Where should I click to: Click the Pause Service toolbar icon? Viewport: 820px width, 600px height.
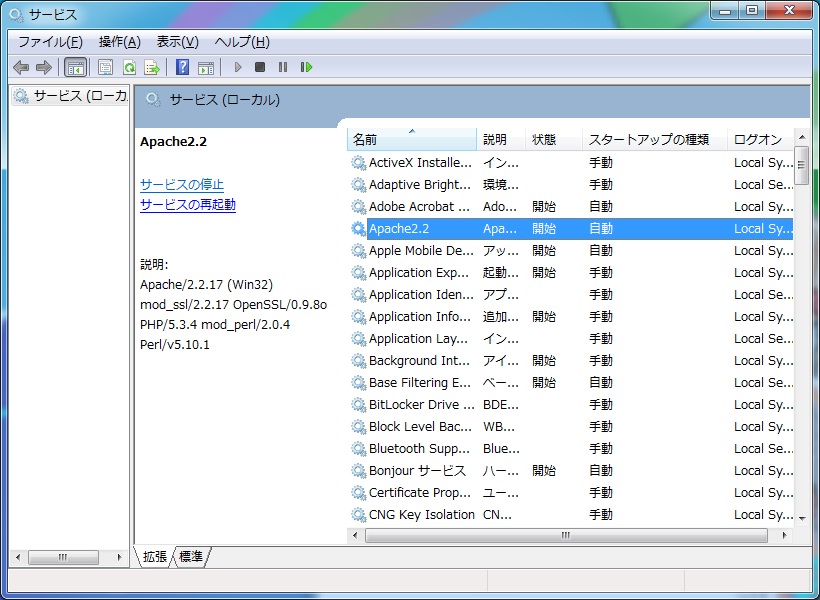283,67
